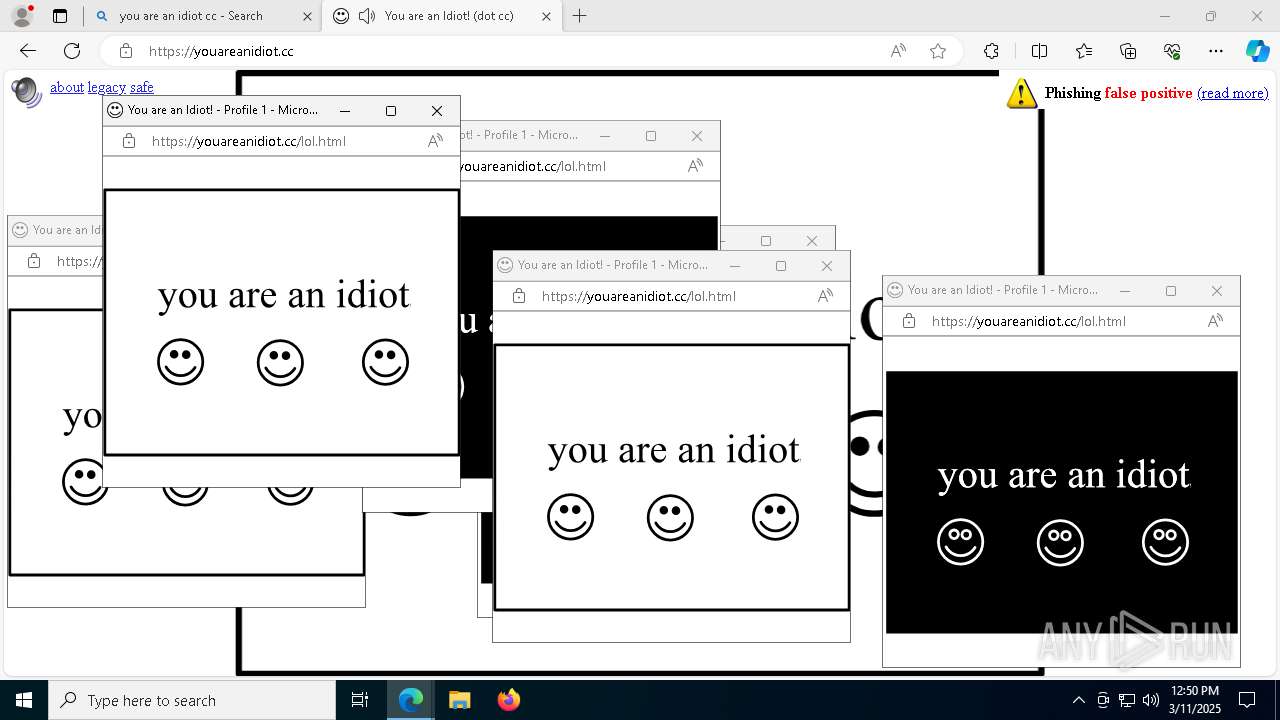1280x720 pixels.
Task: Click the yellow phishing warning icon
Action: click(x=1021, y=93)
